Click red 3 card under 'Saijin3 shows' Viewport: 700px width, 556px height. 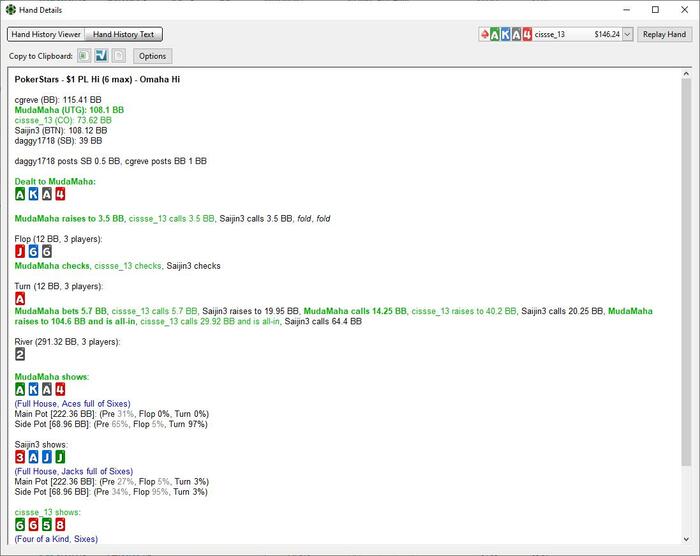coord(20,457)
